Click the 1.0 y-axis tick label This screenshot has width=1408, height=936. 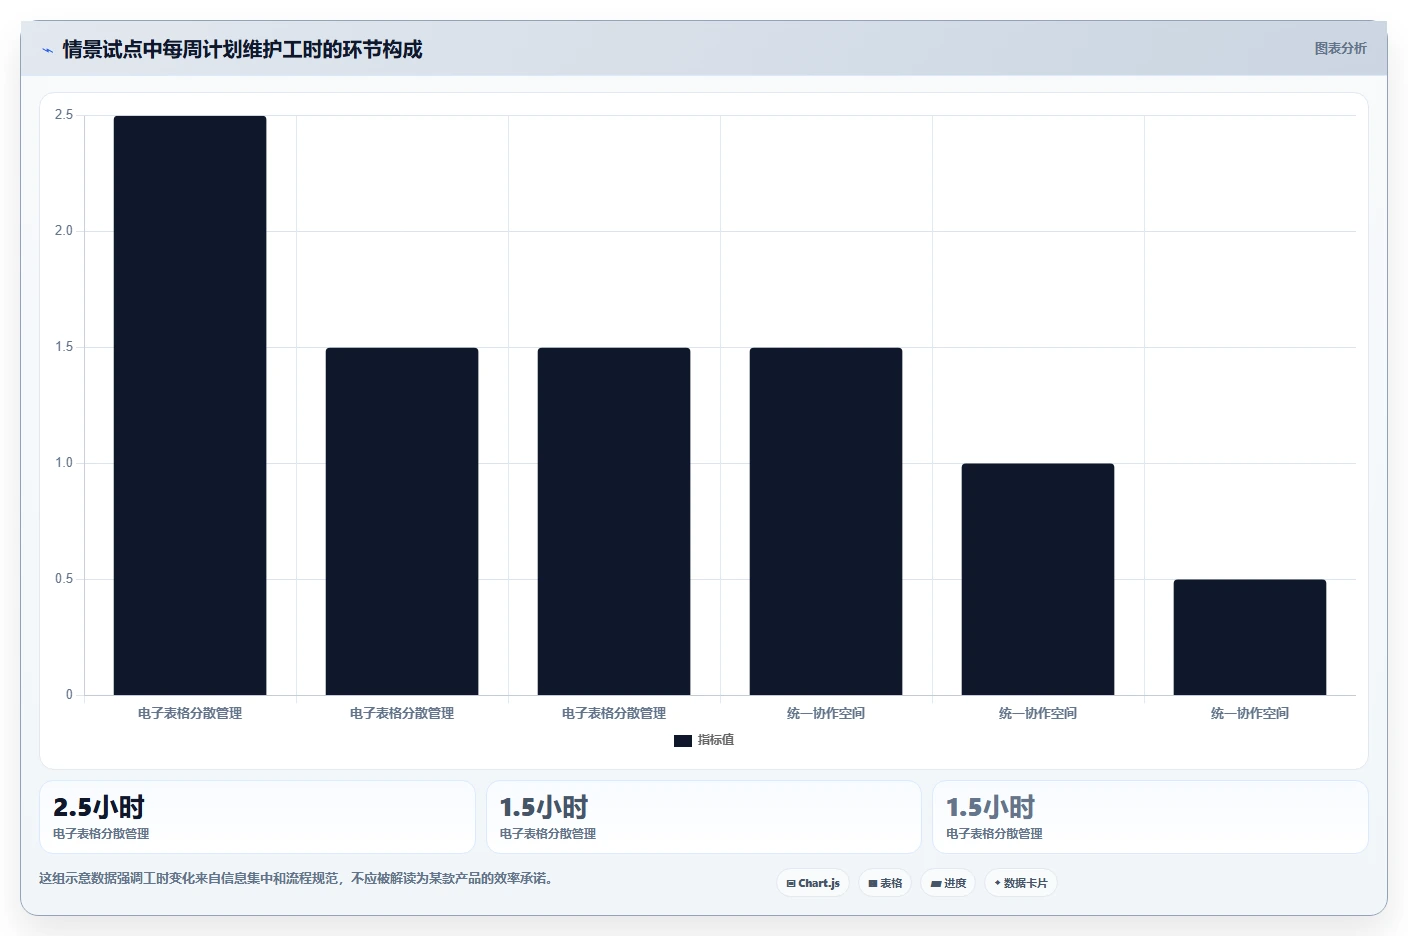[64, 463]
